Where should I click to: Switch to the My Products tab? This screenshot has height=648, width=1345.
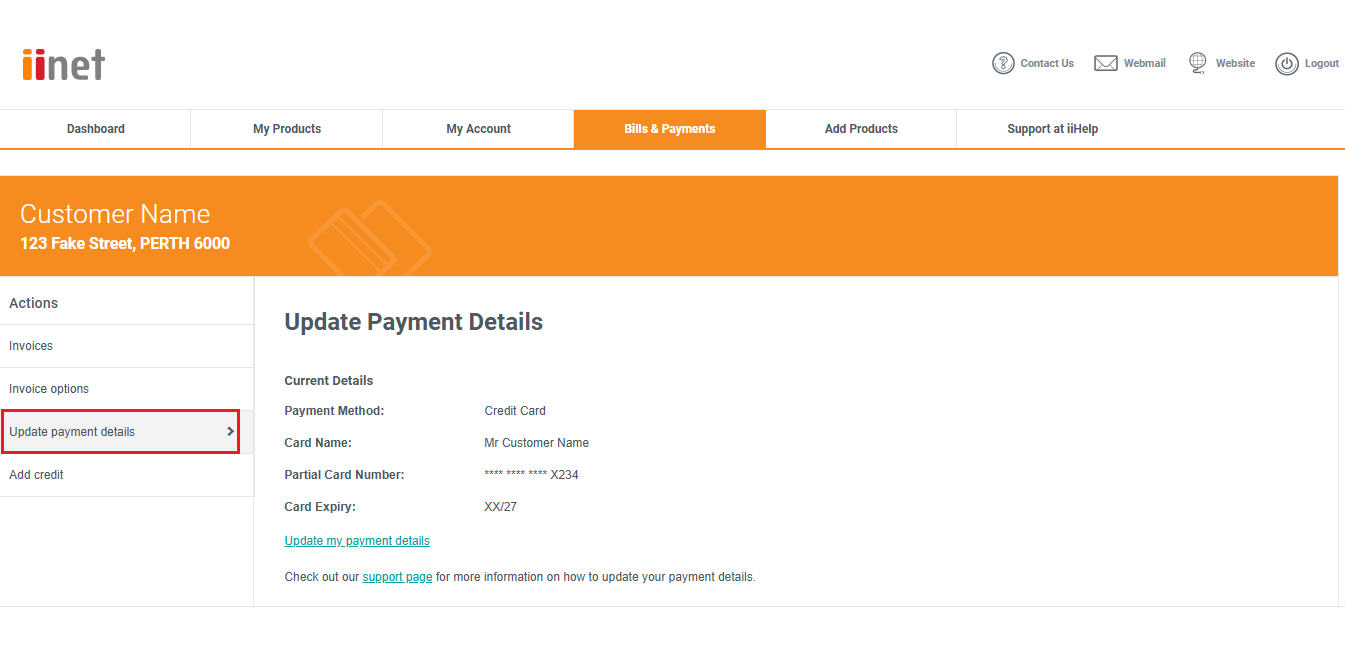(287, 129)
